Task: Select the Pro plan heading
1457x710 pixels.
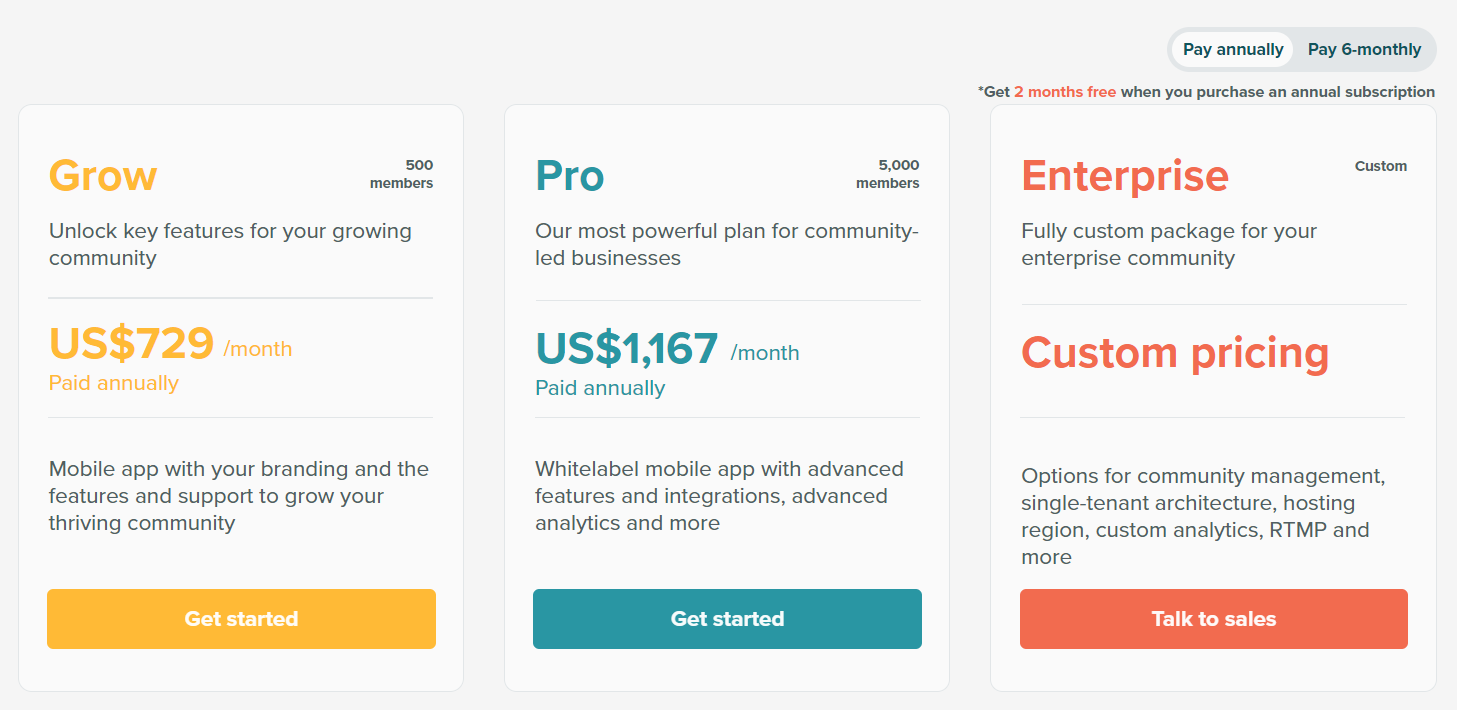Action: point(568,175)
